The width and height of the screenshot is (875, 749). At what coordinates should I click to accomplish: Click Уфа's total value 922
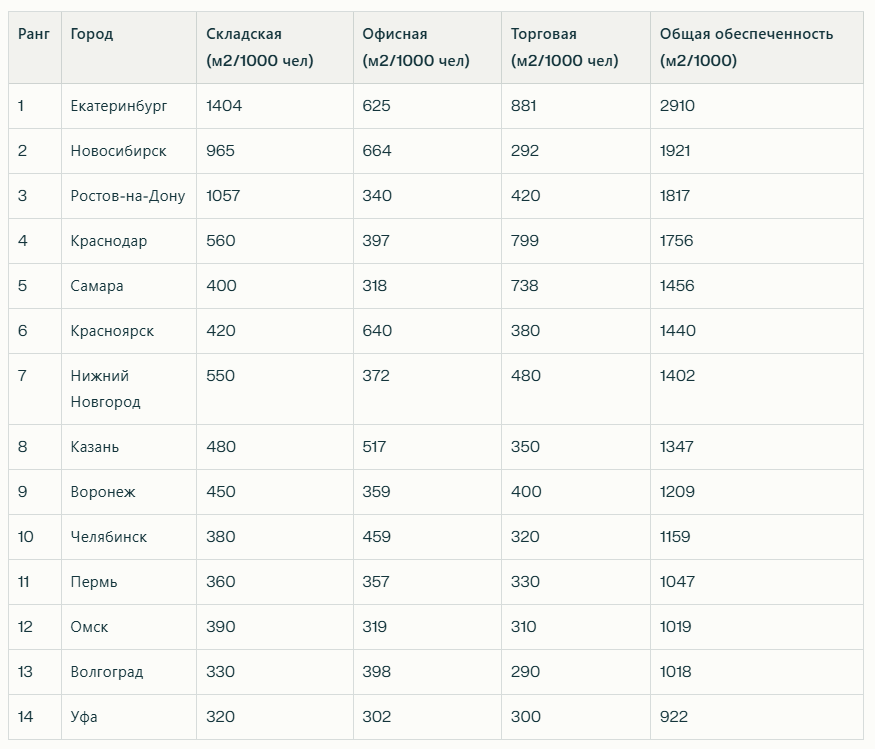(x=674, y=717)
